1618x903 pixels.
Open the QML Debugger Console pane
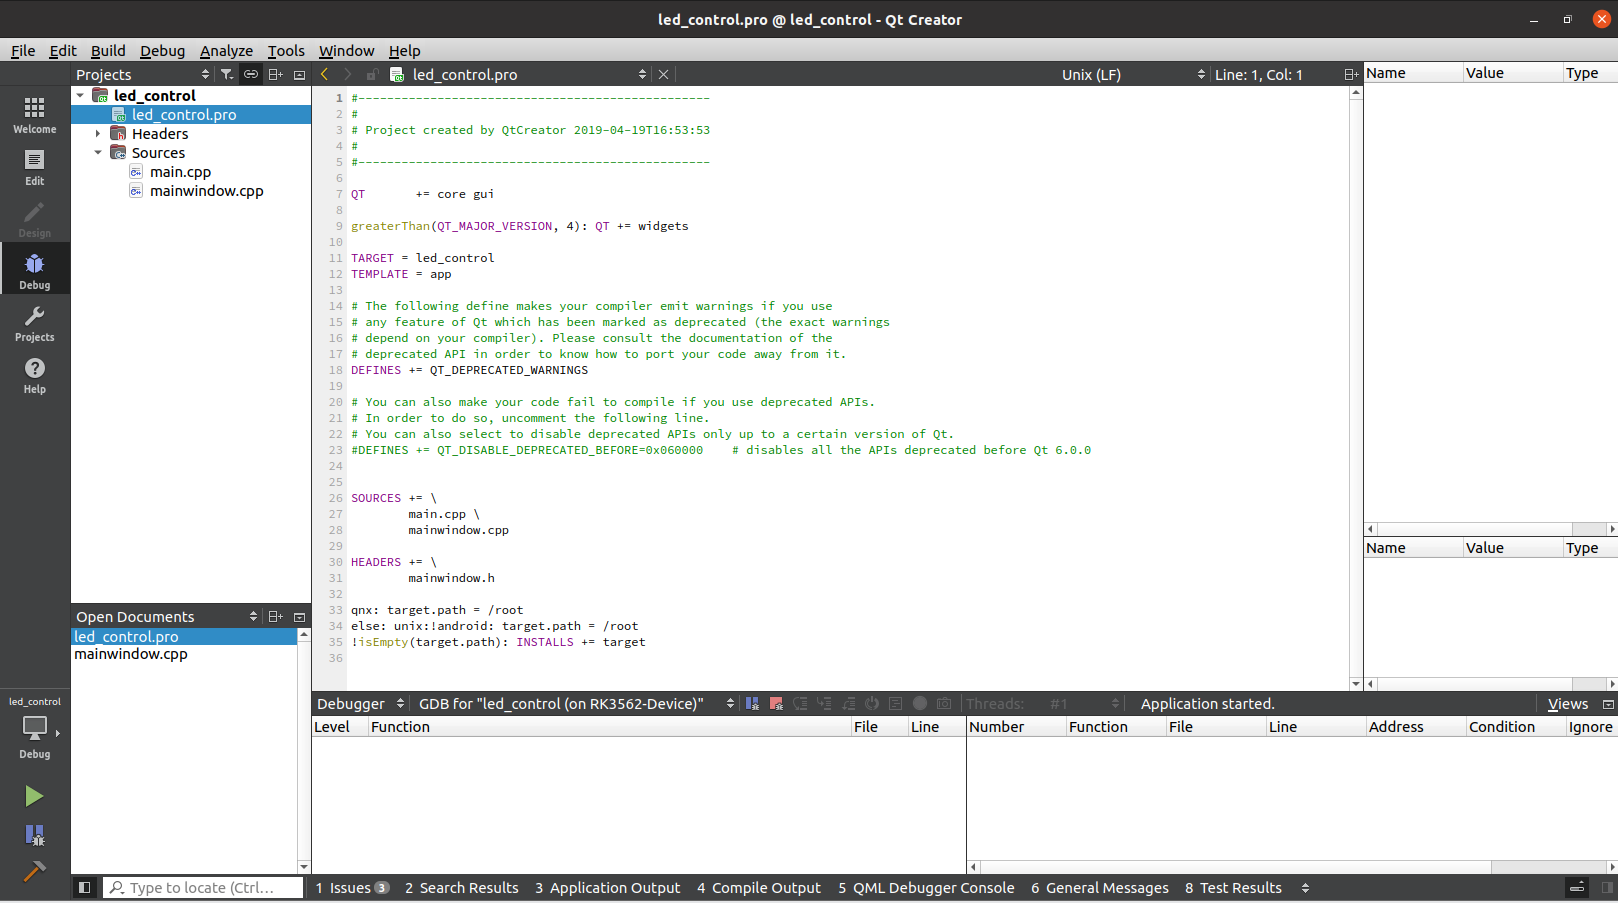[926, 887]
